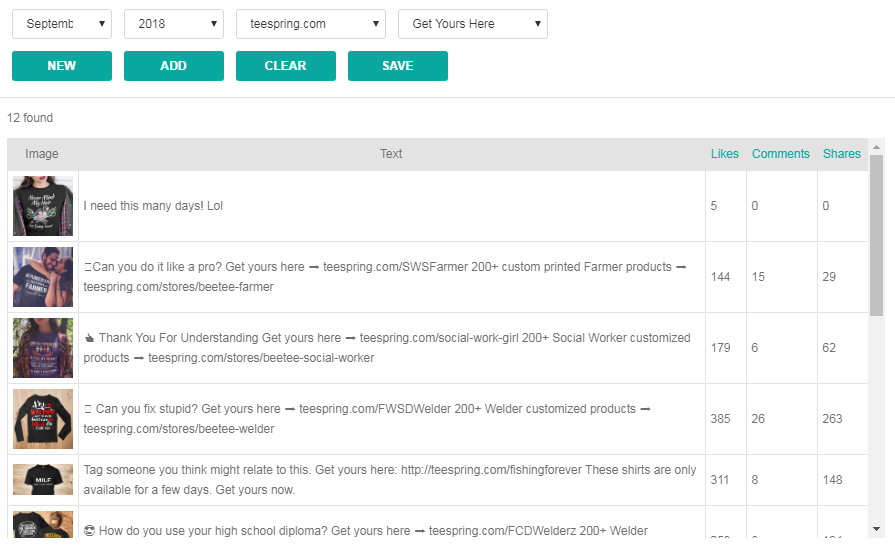The height and width of the screenshot is (545, 895).
Task: Click the Text column header
Action: point(391,154)
